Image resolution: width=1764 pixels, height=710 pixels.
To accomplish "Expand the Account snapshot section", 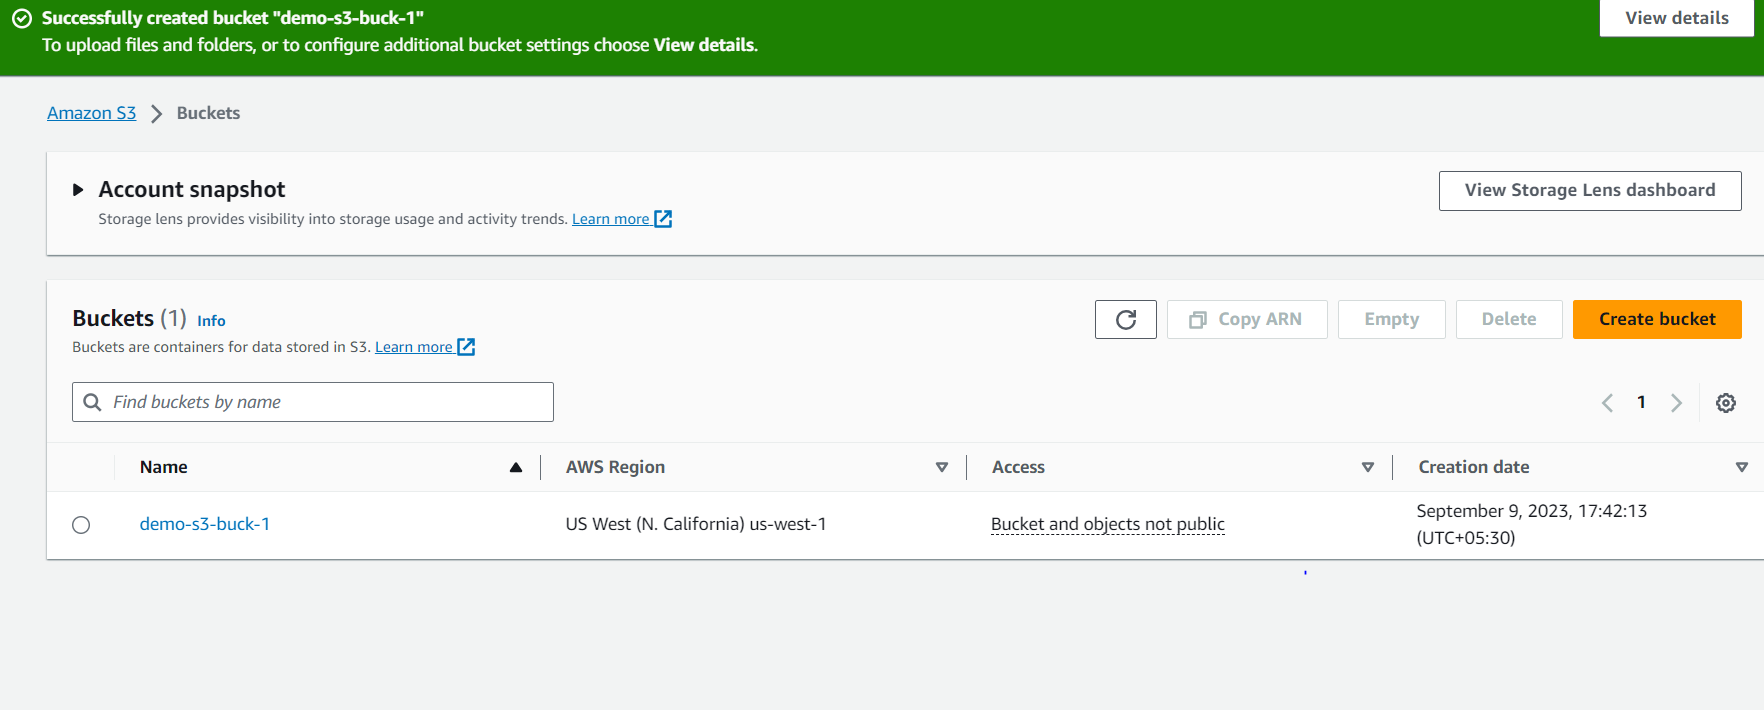I will [78, 190].
